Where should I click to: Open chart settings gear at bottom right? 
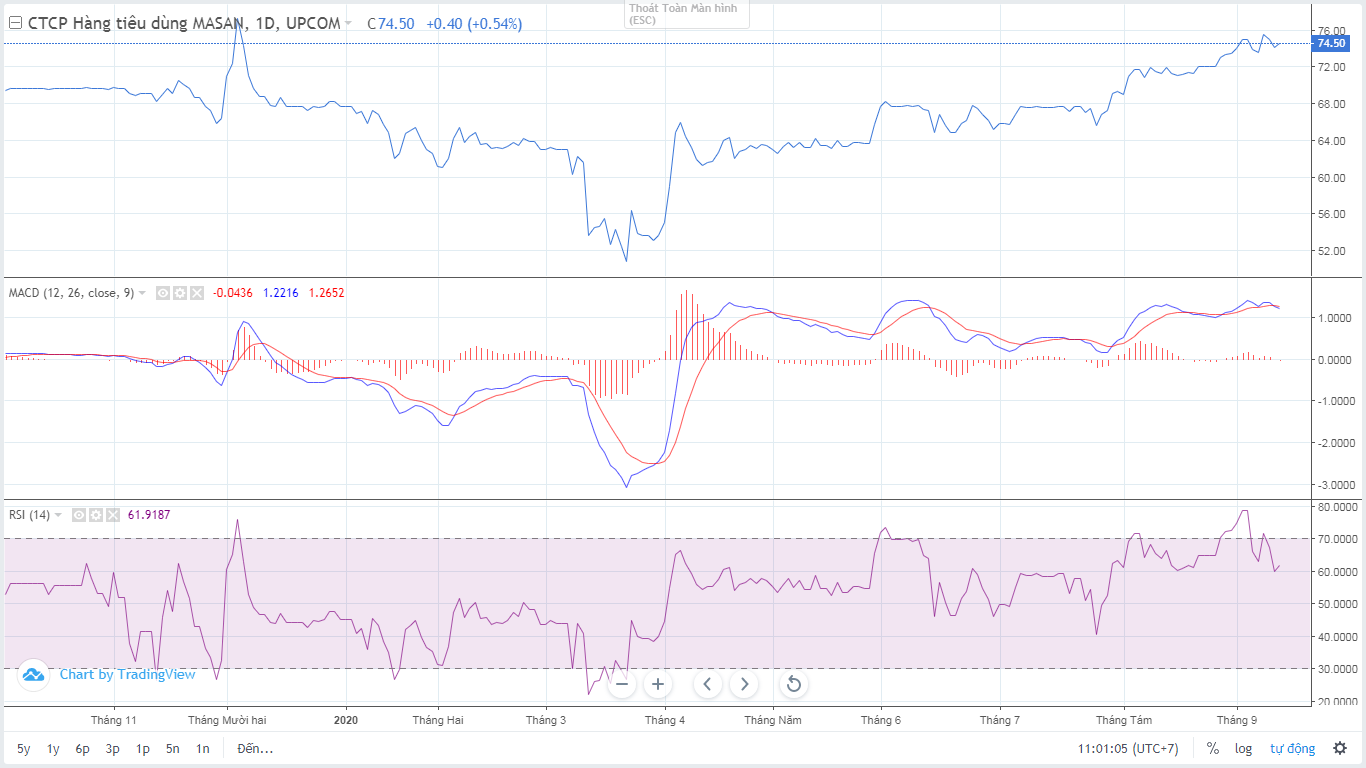(x=1339, y=748)
